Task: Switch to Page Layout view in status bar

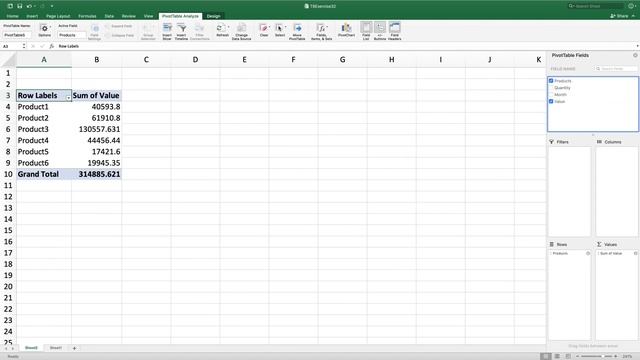Action: [x=557, y=356]
